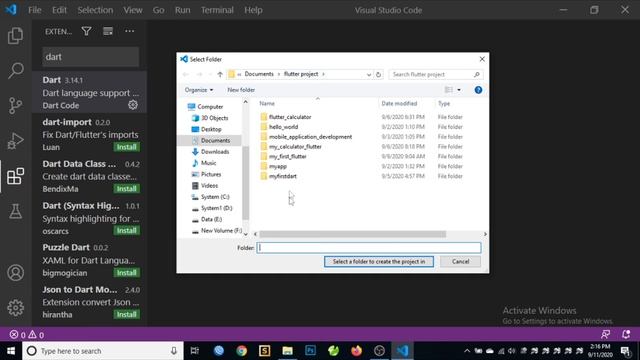
Task: Click the Folder name input field
Action: [369, 248]
